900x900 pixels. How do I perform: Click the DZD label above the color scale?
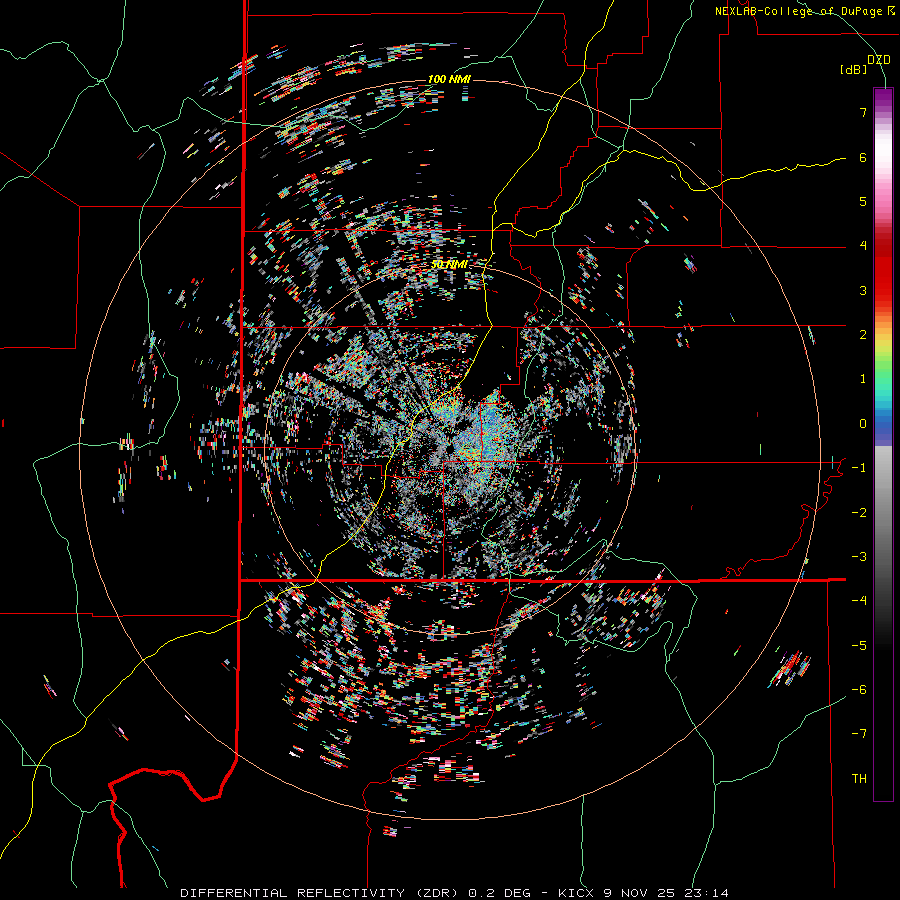pyautogui.click(x=878, y=60)
